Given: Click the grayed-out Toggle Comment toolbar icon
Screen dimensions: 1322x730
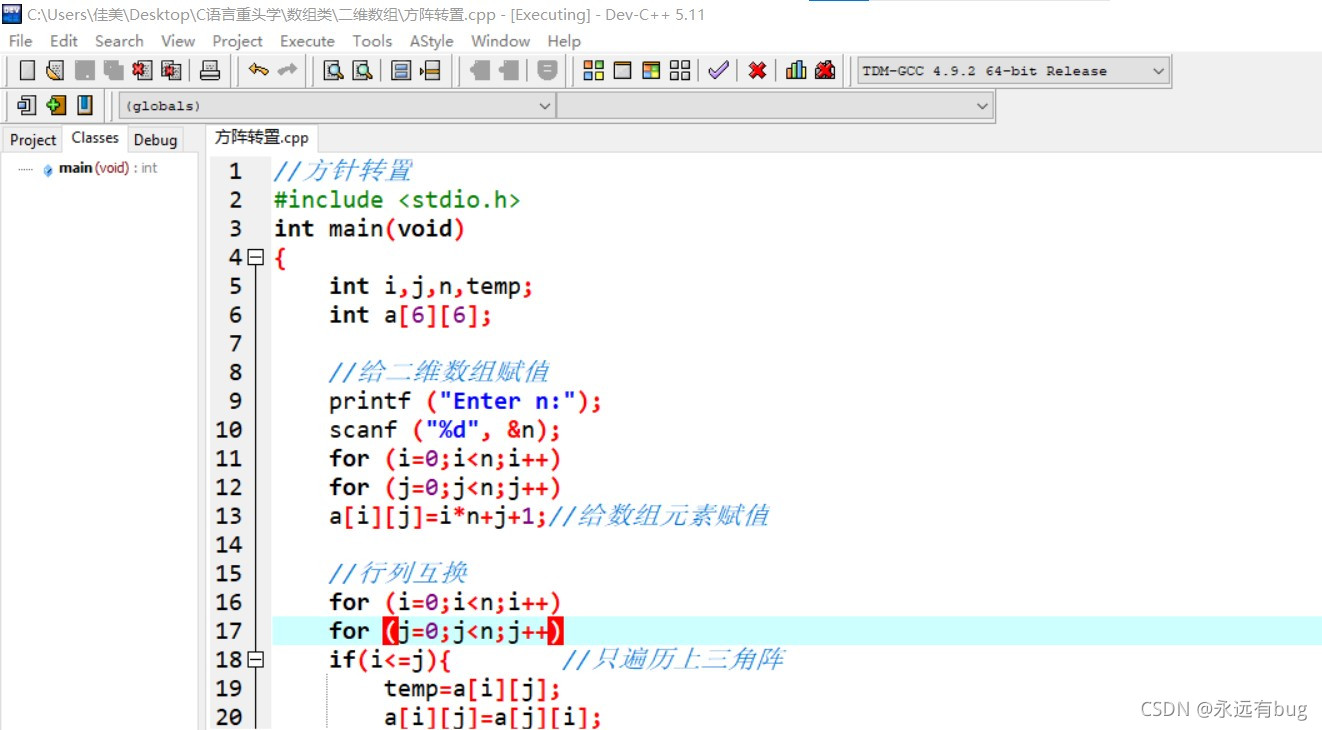Looking at the screenshot, I should pyautogui.click(x=547, y=71).
